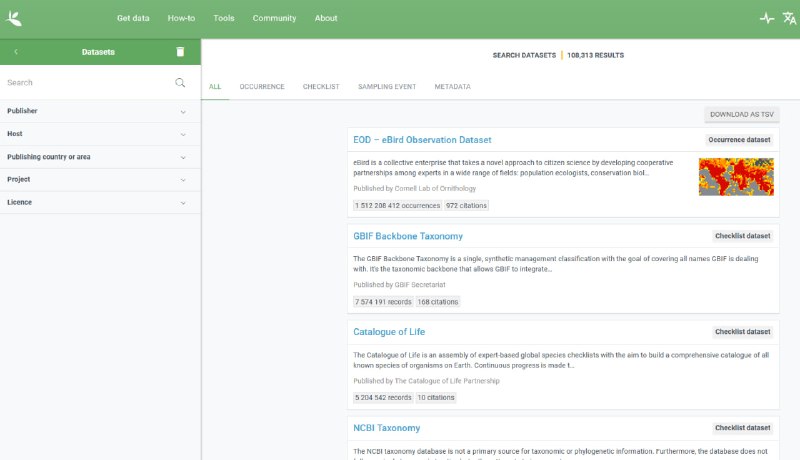Click the GBIF leaf logo

tap(14, 18)
